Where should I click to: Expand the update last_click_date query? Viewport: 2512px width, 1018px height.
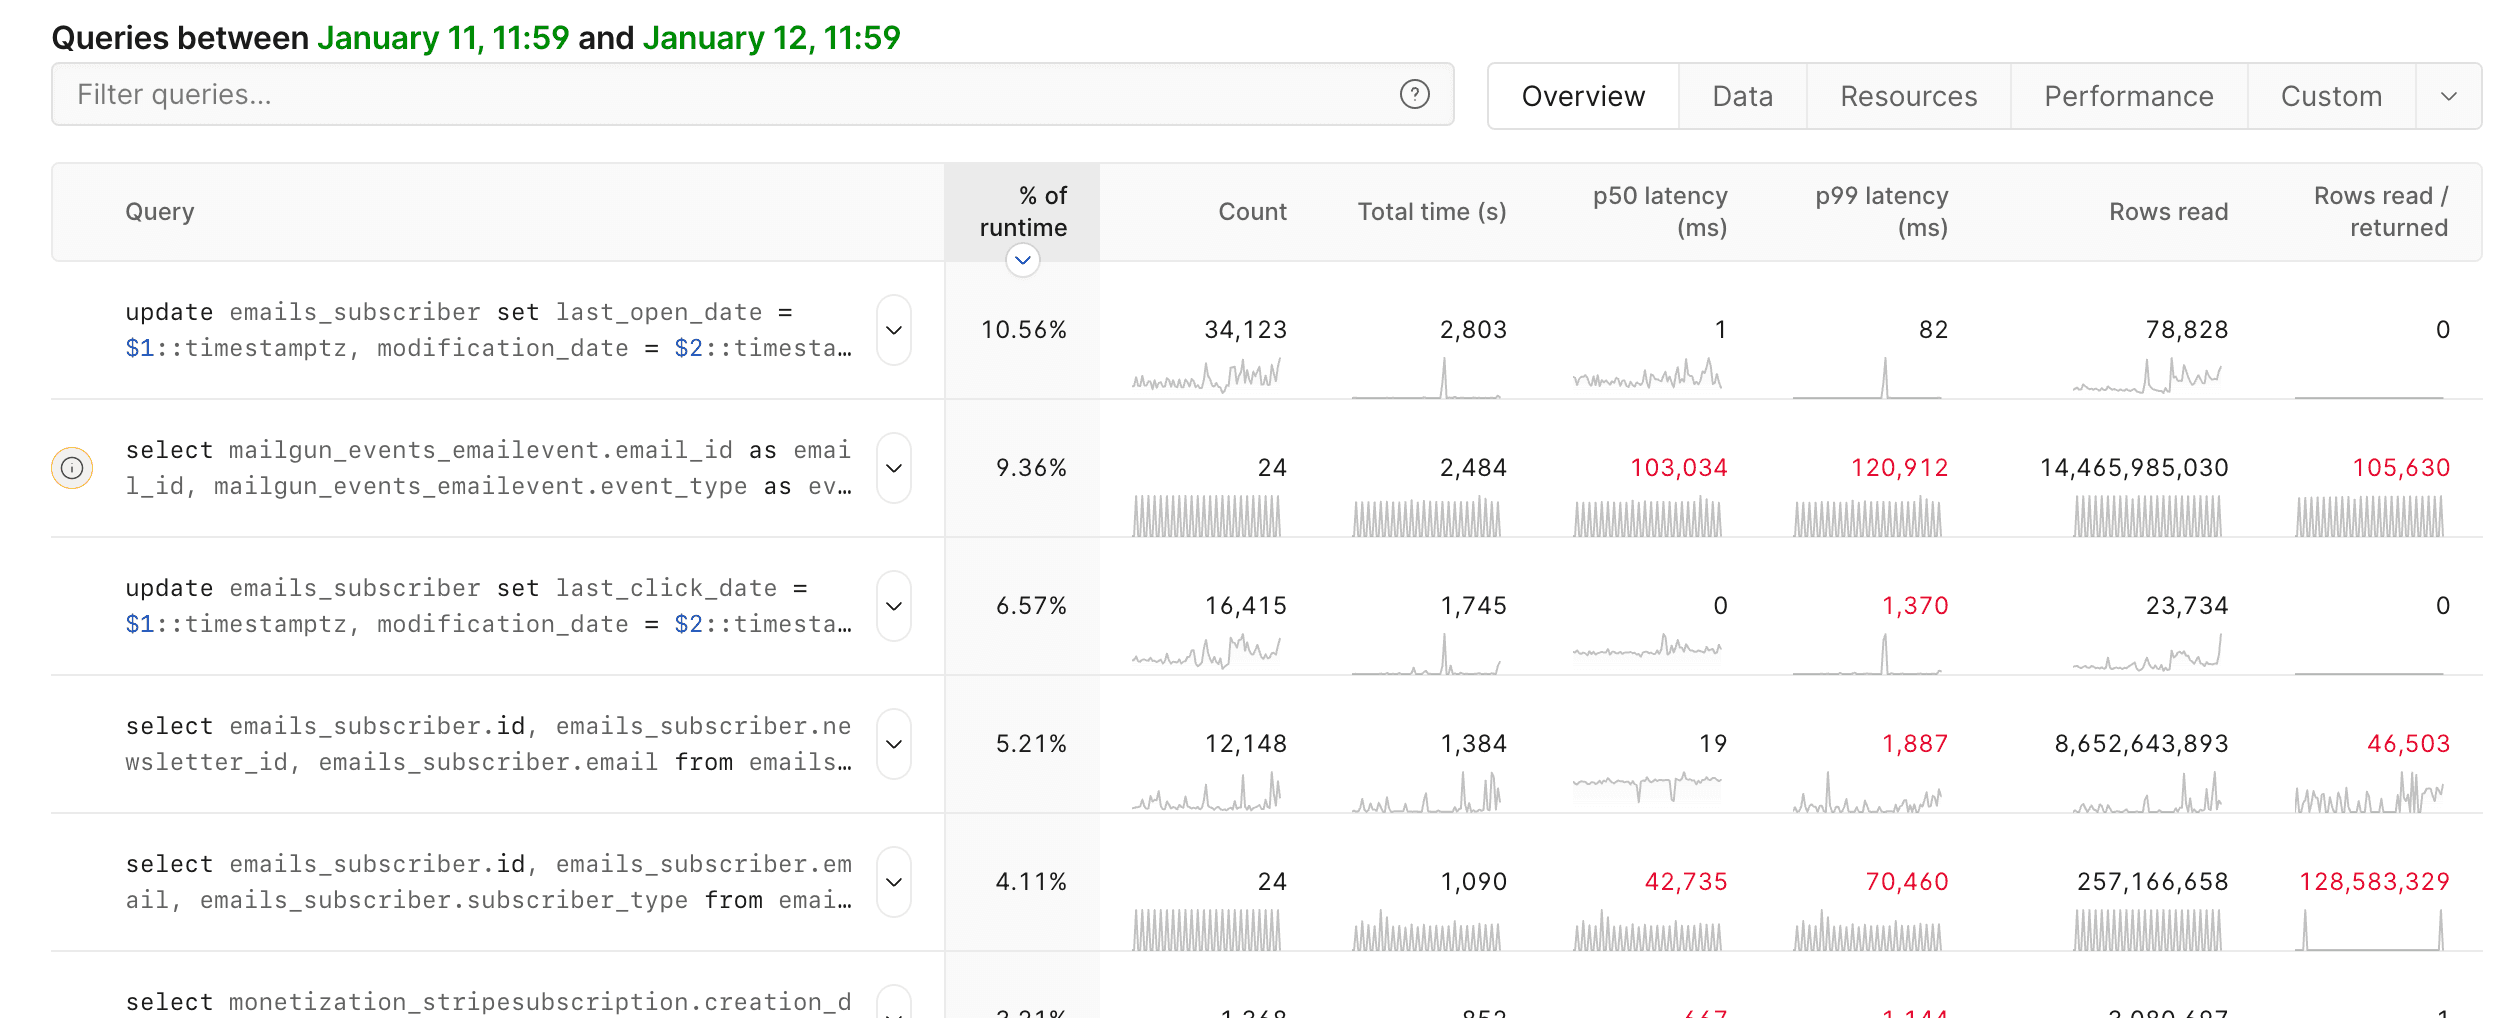893,605
